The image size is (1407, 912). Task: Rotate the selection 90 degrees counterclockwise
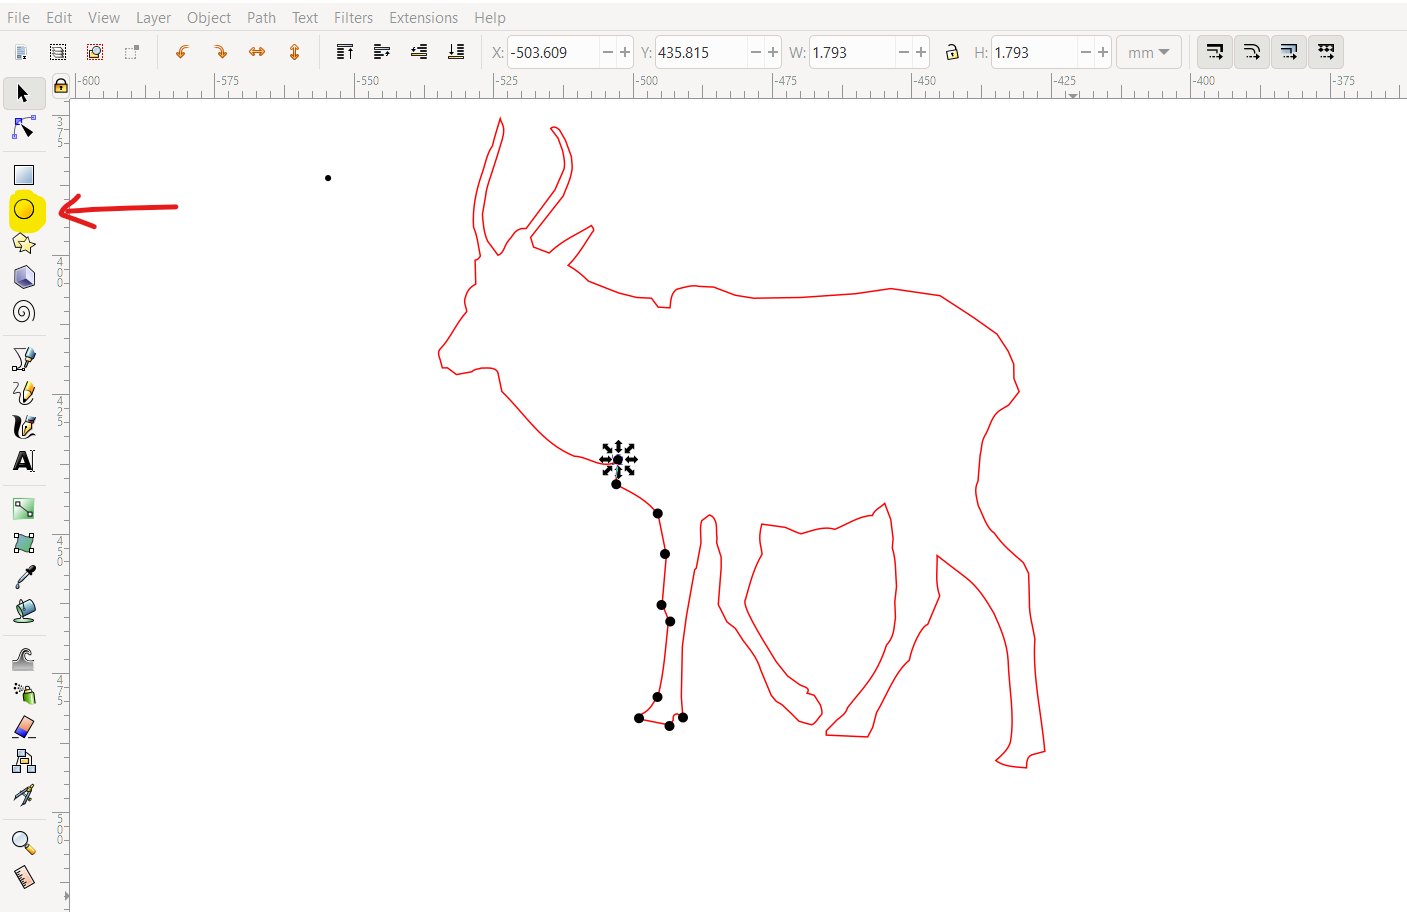[x=182, y=51]
